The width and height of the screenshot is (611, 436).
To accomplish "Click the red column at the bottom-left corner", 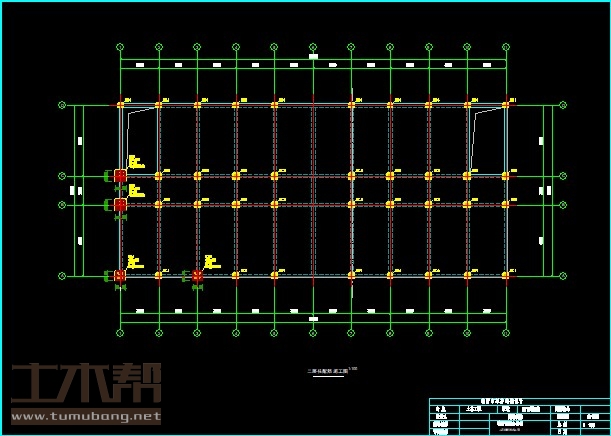I will pos(119,275).
